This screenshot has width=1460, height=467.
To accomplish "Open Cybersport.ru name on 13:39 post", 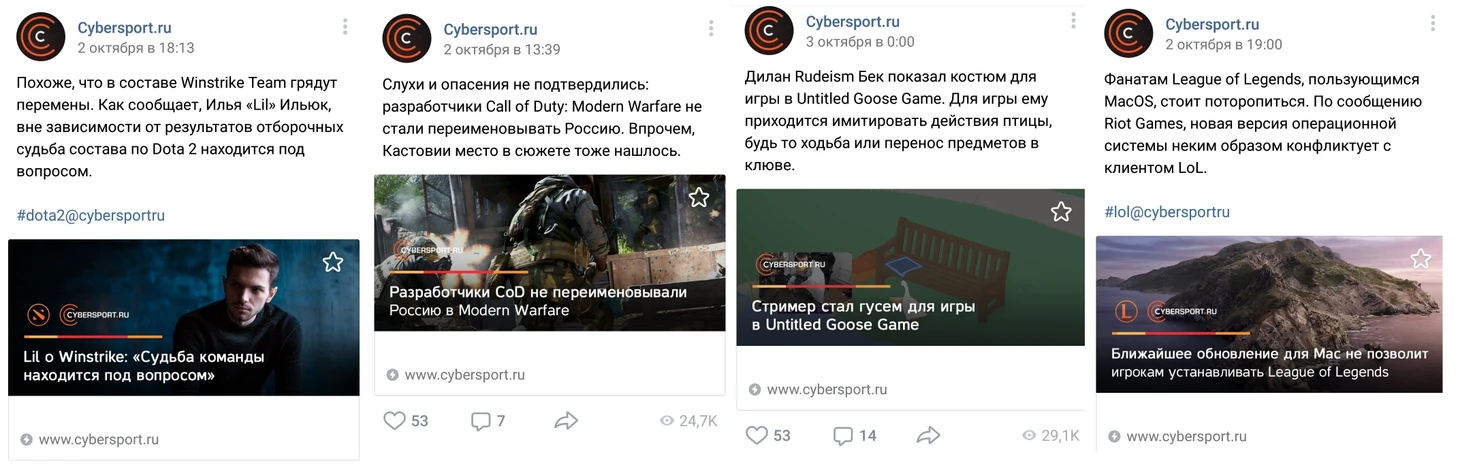I will click(490, 30).
